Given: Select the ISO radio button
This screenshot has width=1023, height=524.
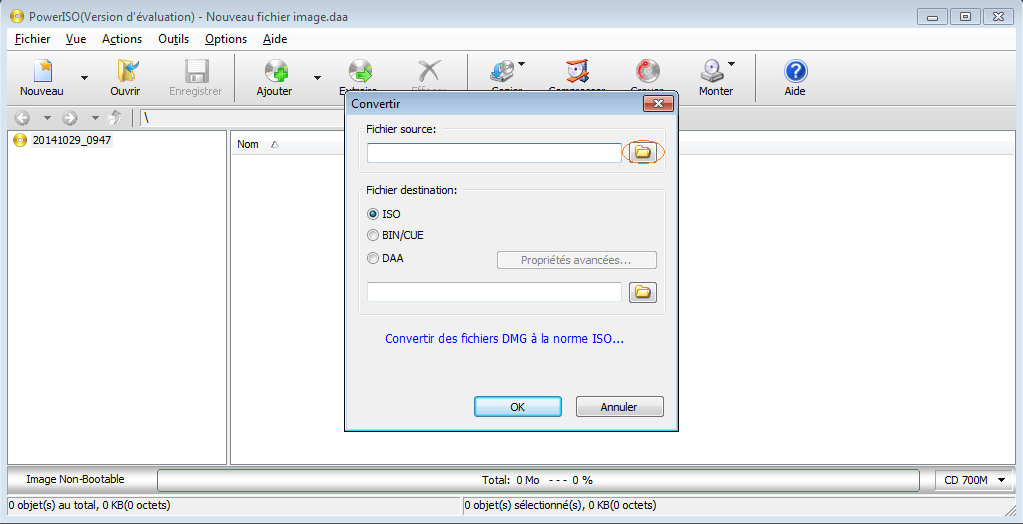Looking at the screenshot, I should [x=373, y=214].
